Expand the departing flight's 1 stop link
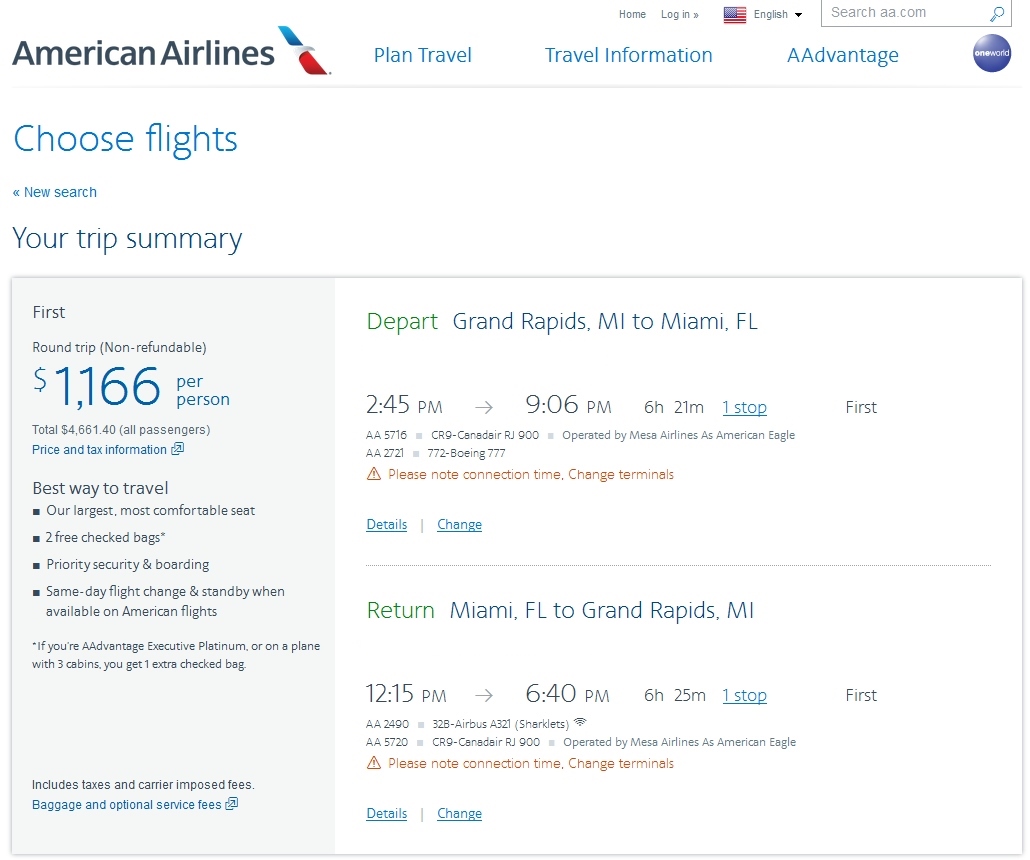This screenshot has height=860, width=1030. click(x=744, y=407)
